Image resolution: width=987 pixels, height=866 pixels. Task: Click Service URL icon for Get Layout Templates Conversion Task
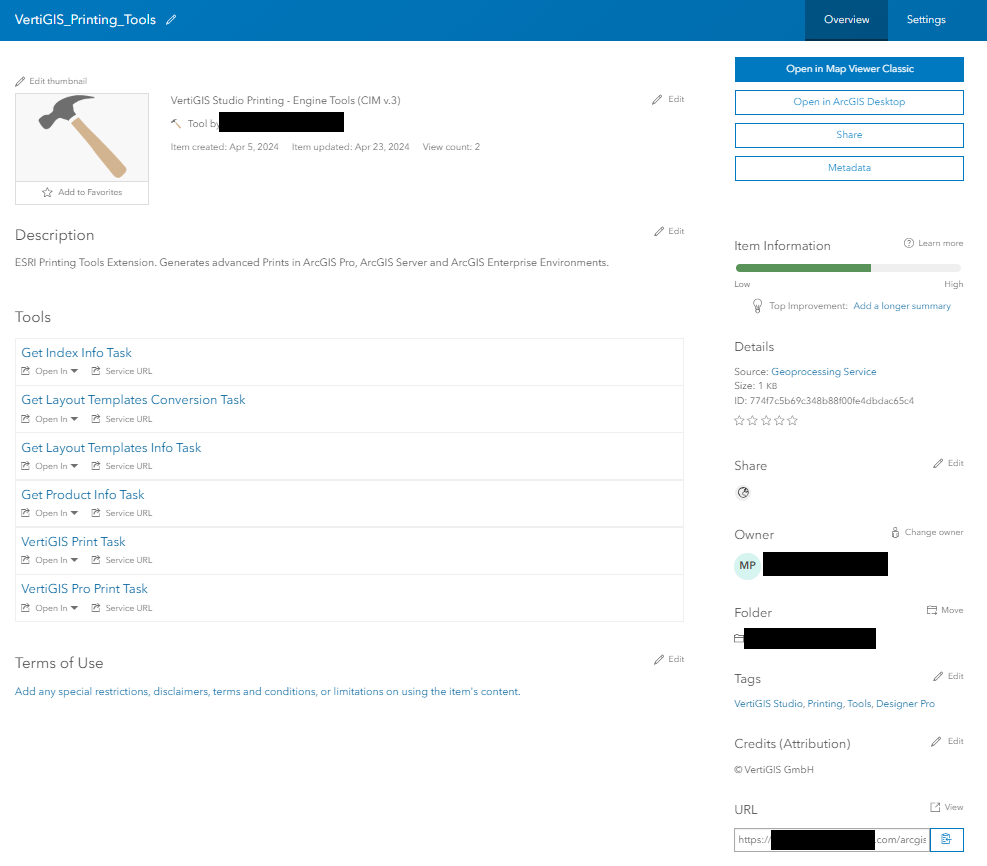click(96, 419)
